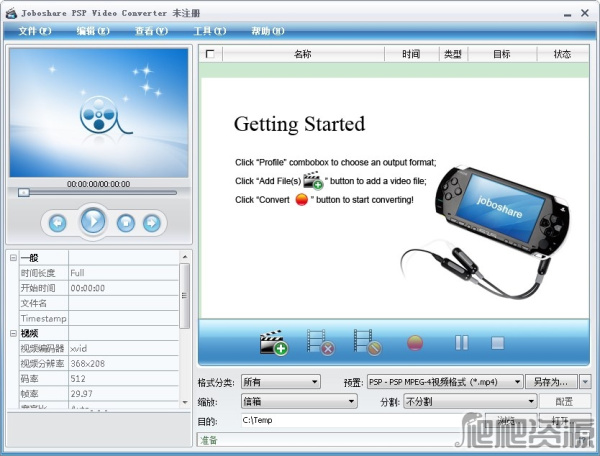The image size is (600, 456).
Task: Select the 视频分辨率 value 368x208
Action: click(124, 363)
